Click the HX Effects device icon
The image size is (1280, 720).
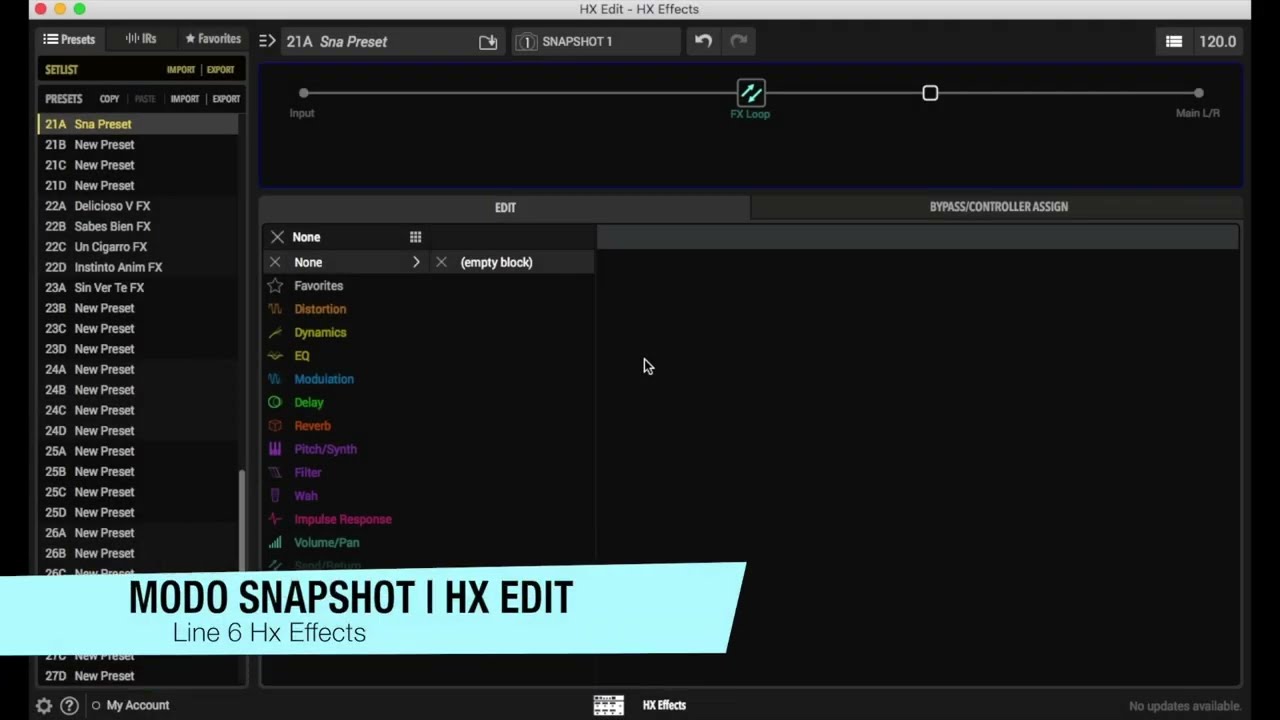pos(608,705)
